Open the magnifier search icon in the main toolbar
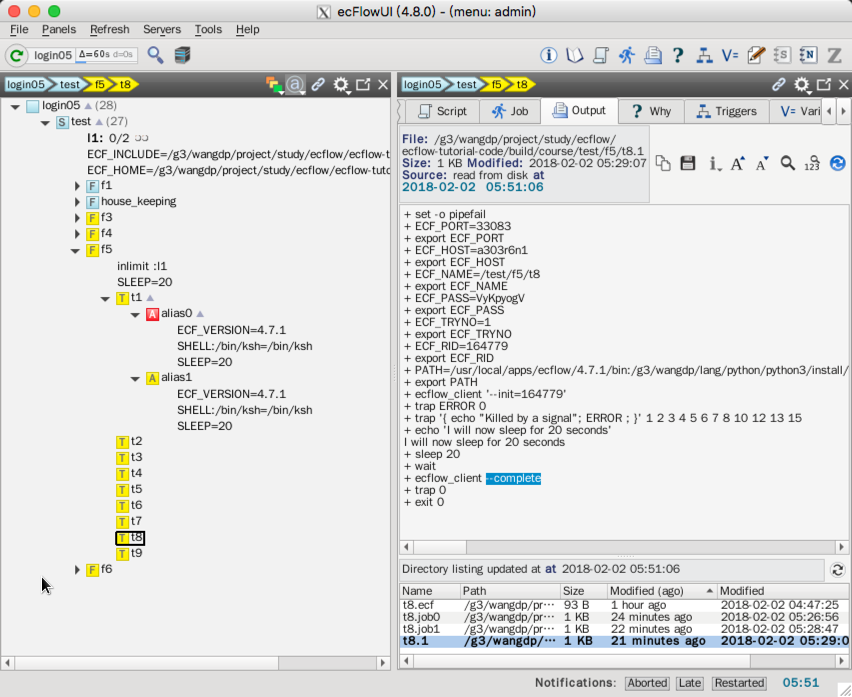 pyautogui.click(x=155, y=55)
